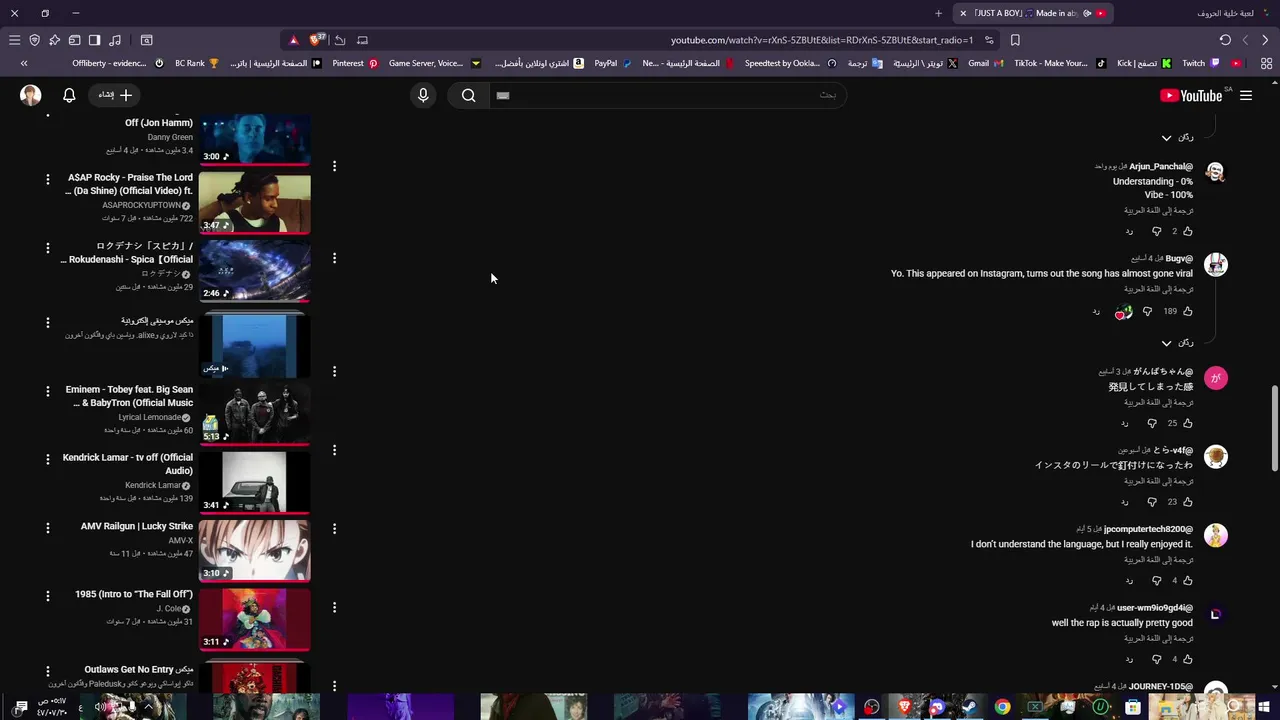Image resolution: width=1280 pixels, height=720 pixels.
Task: Bookmark this page via address bar icon
Action: 1015,40
